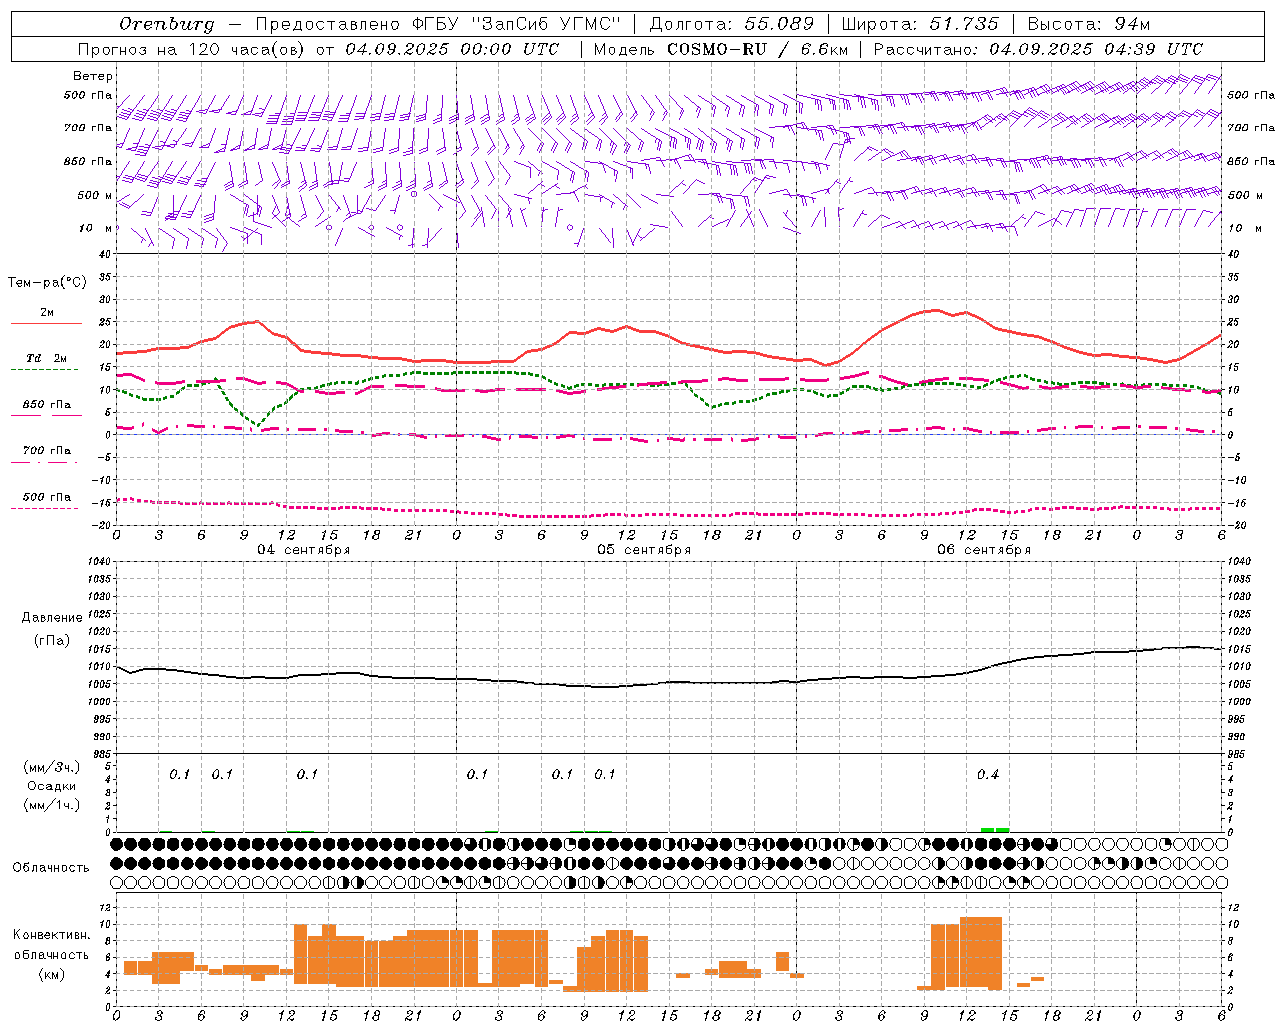Click the 'Конвективн.' convective cloud label
The image size is (1280, 1024).
pyautogui.click(x=52, y=935)
